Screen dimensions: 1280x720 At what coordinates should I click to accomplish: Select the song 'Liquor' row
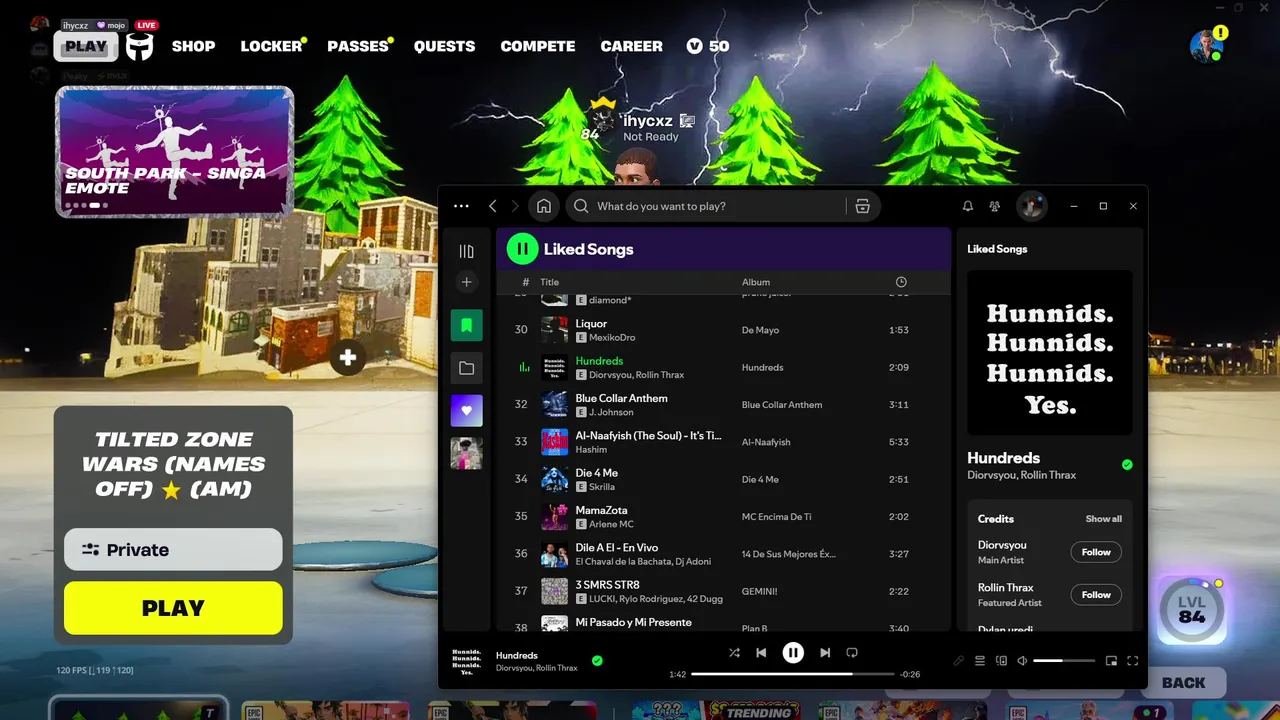[x=723, y=330]
